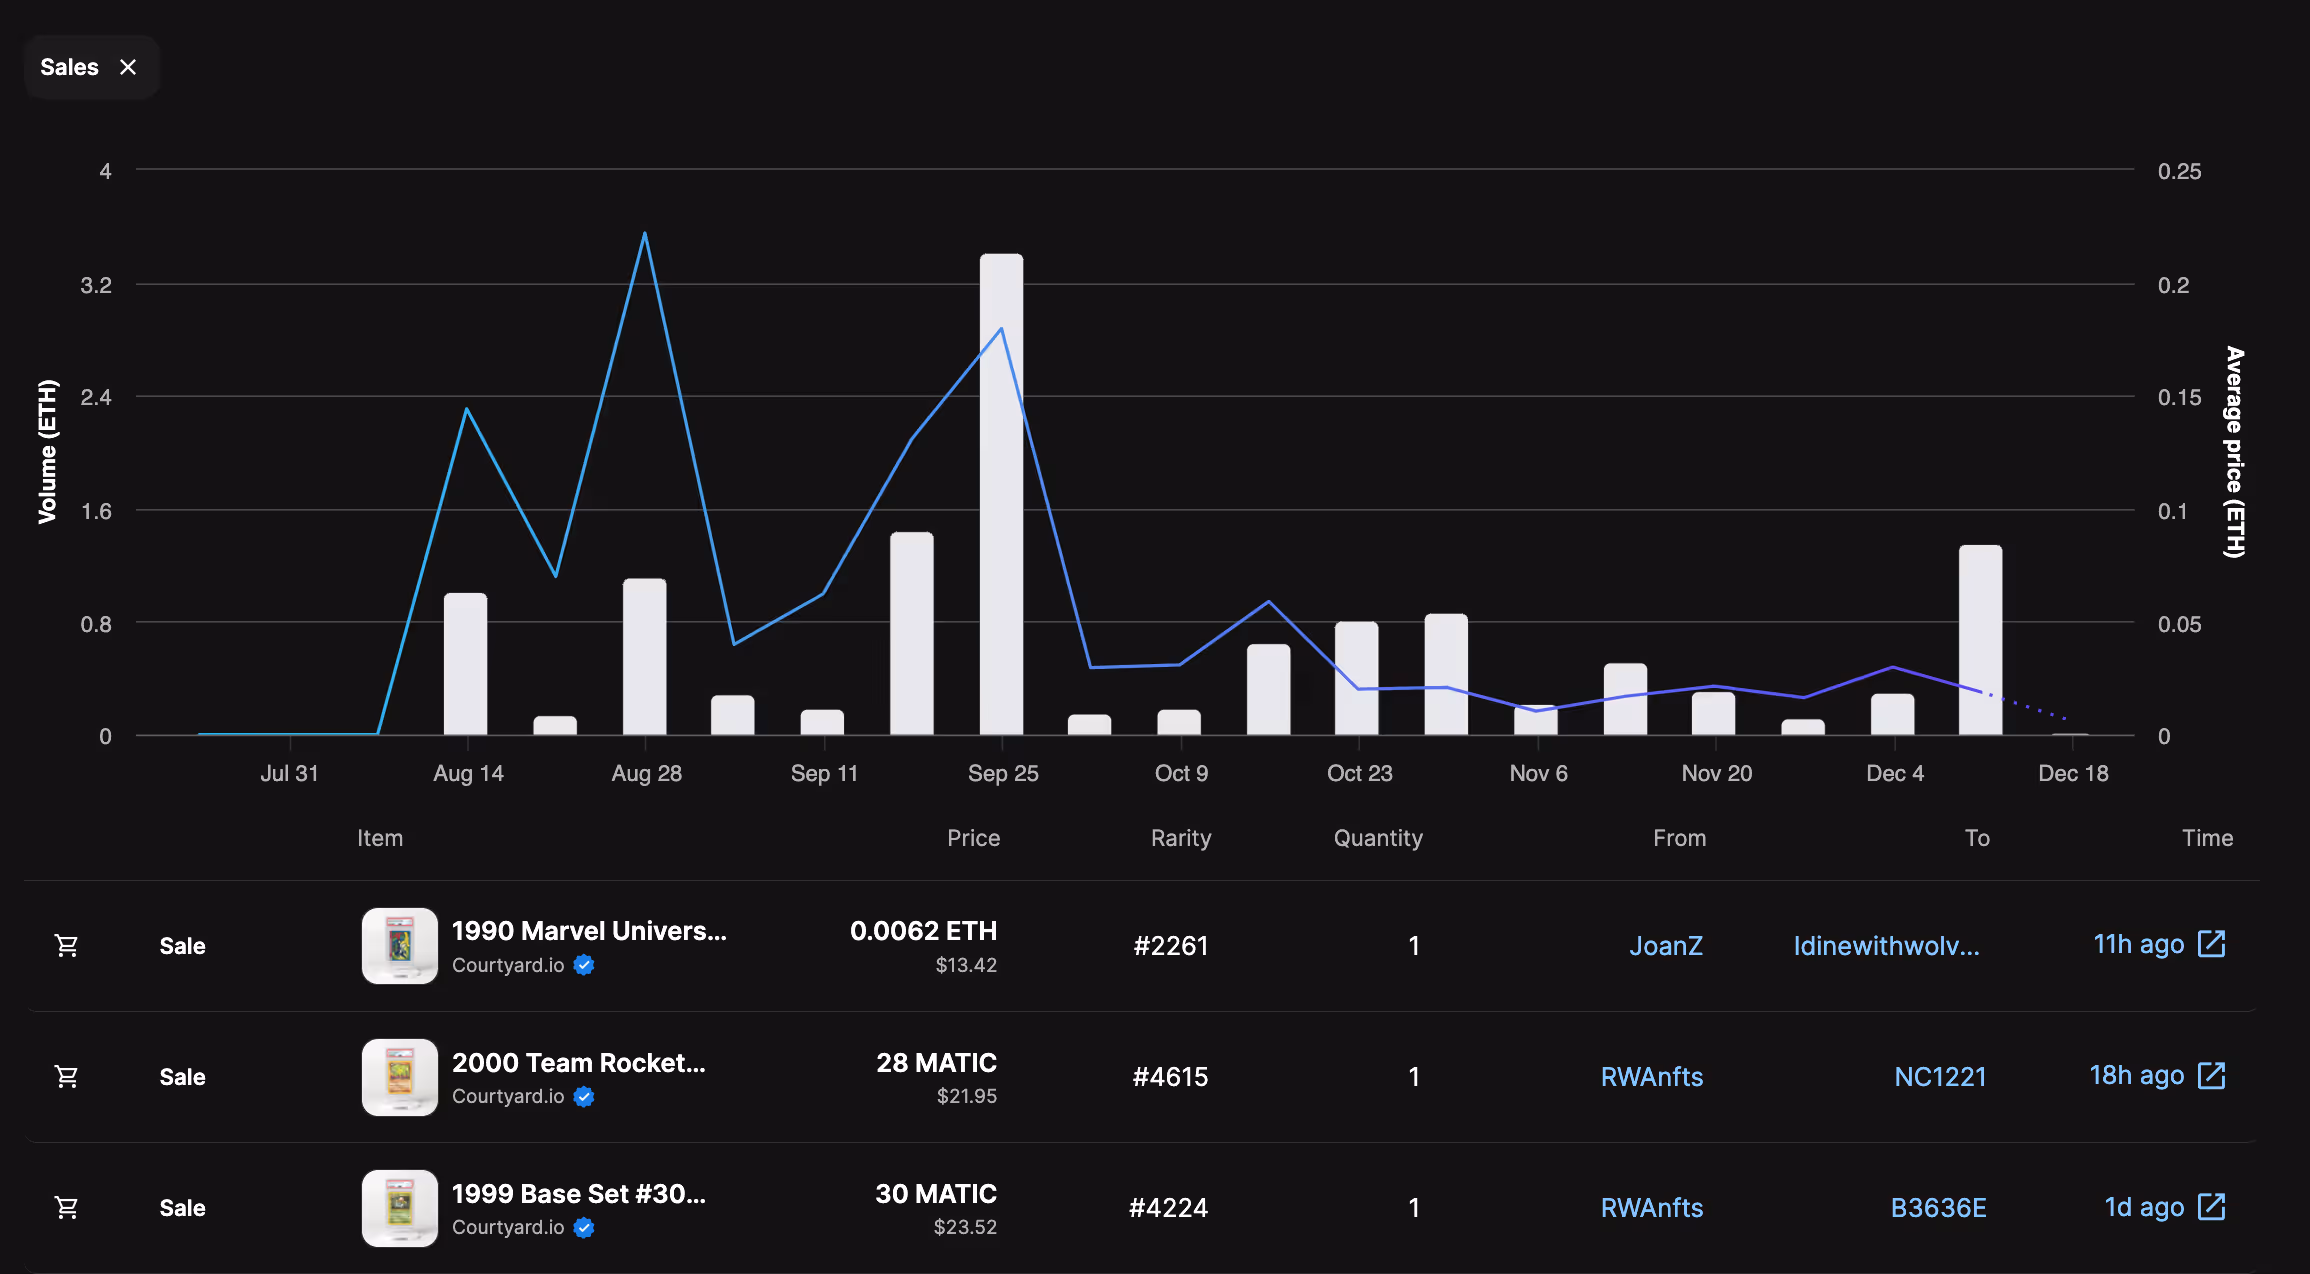Open external link icon for the 18h ago sale

pyautogui.click(x=2212, y=1076)
